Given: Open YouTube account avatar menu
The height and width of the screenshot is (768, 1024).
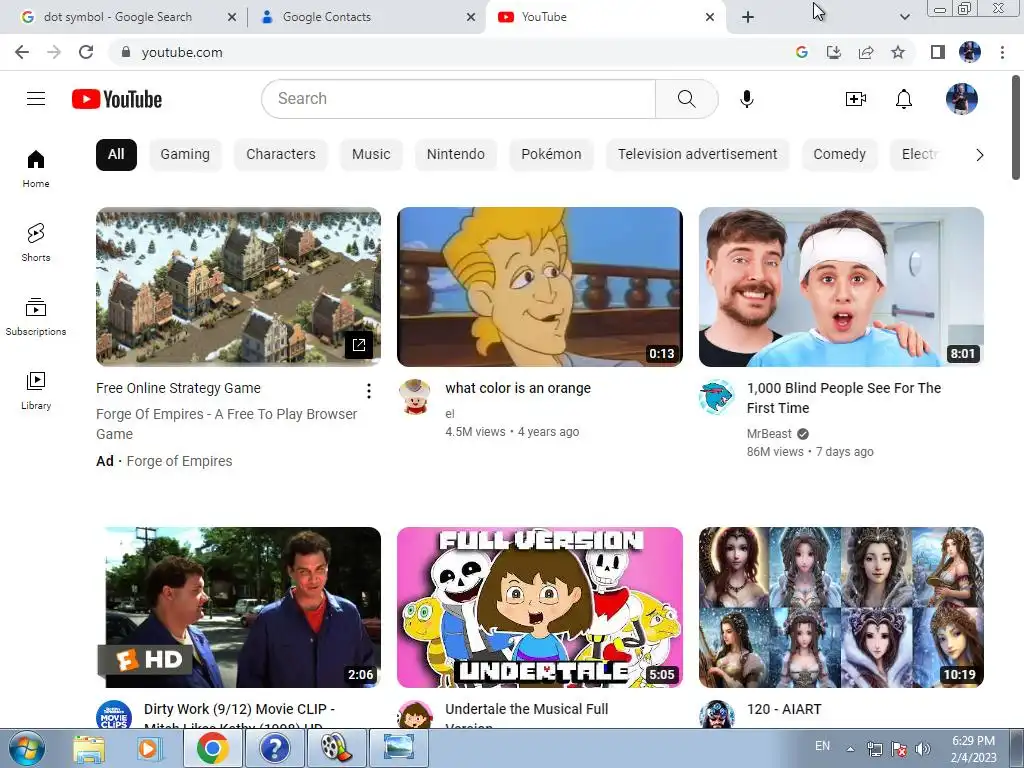Looking at the screenshot, I should [x=961, y=99].
